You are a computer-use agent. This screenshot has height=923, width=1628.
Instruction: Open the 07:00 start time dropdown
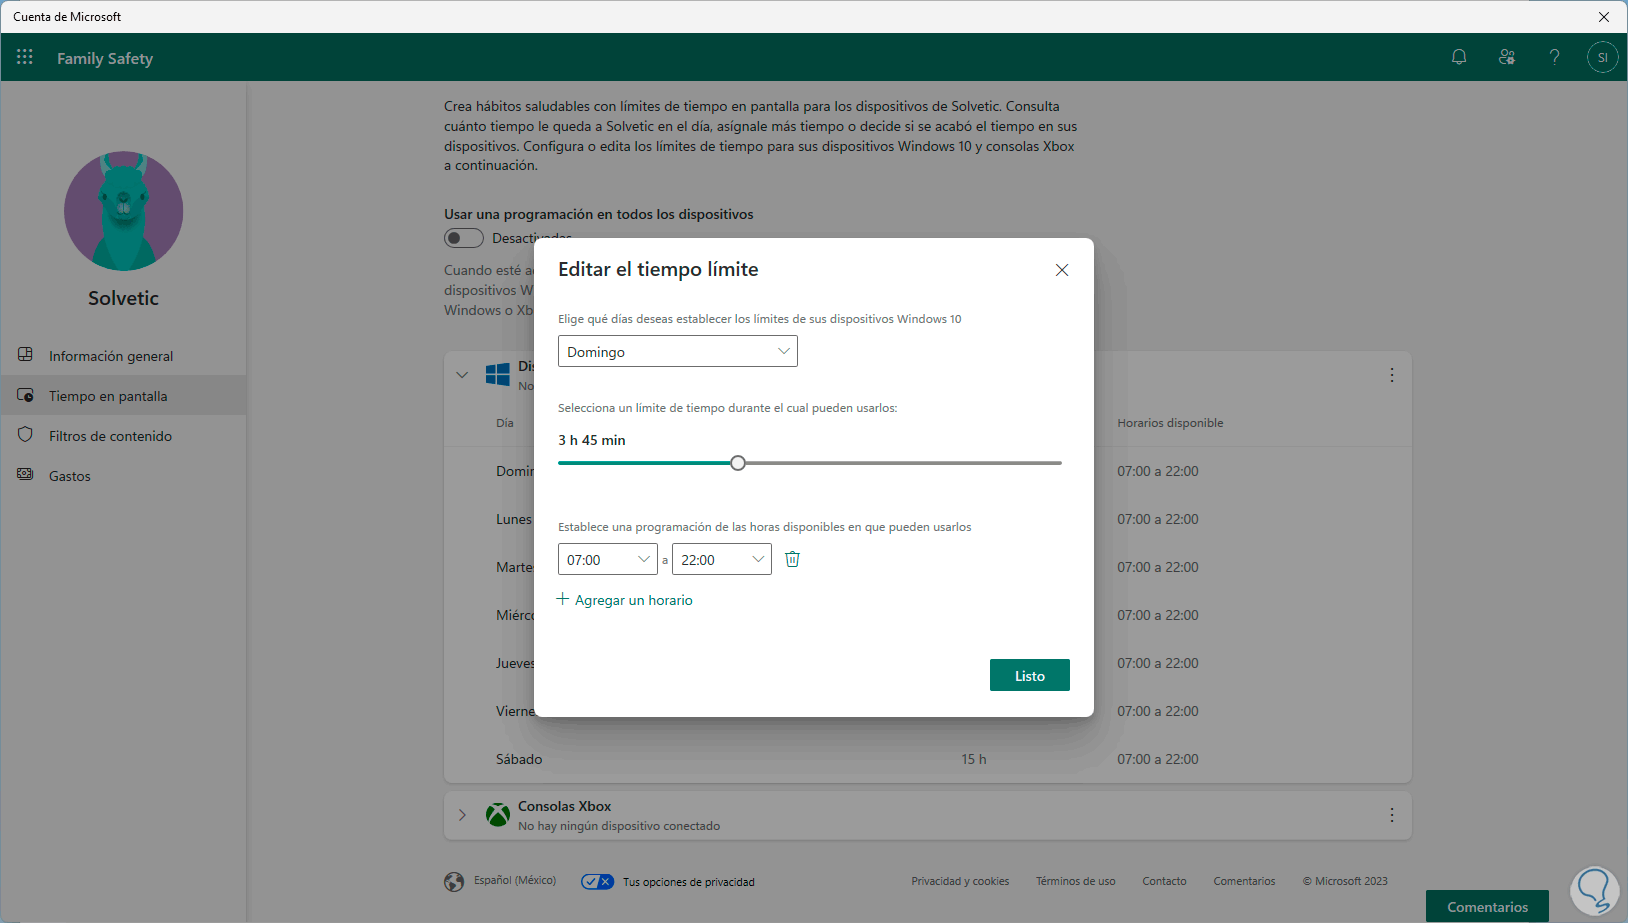pyautogui.click(x=608, y=559)
